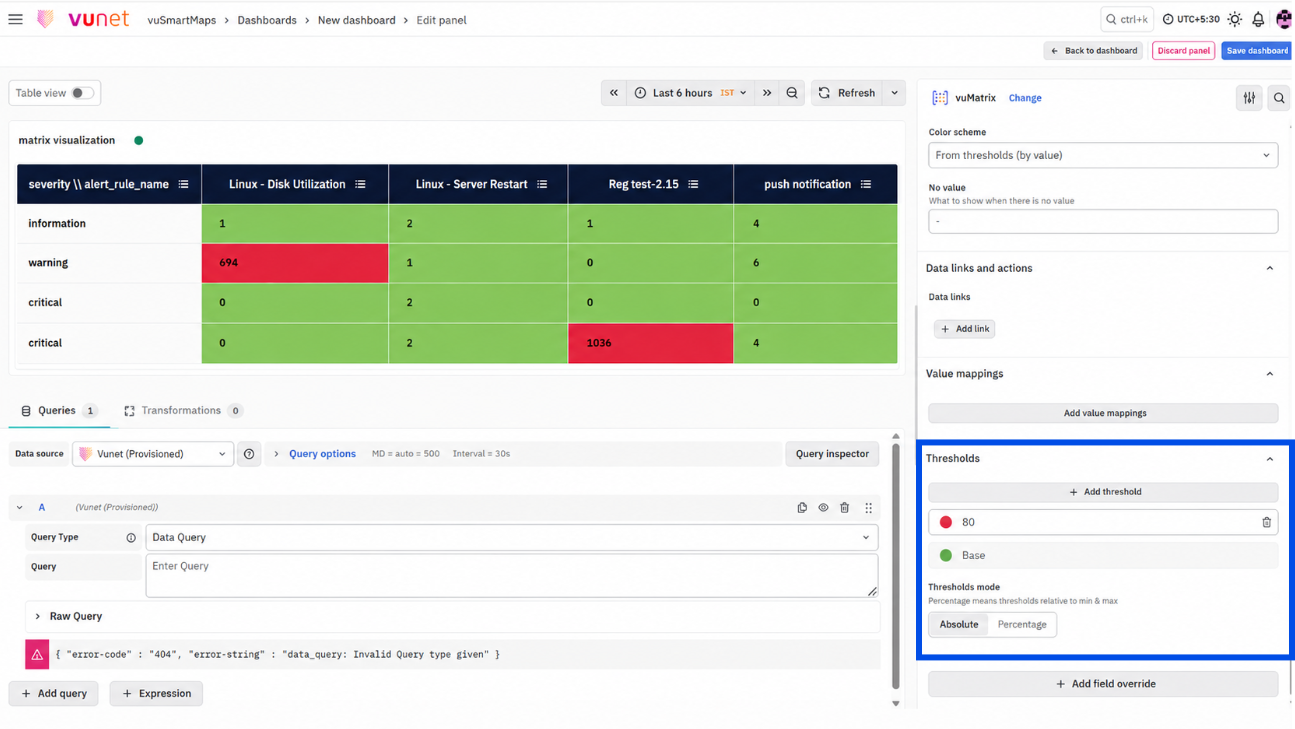Image resolution: width=1295 pixels, height=729 pixels.
Task: Duplicate query A with copy icon
Action: pyautogui.click(x=802, y=508)
